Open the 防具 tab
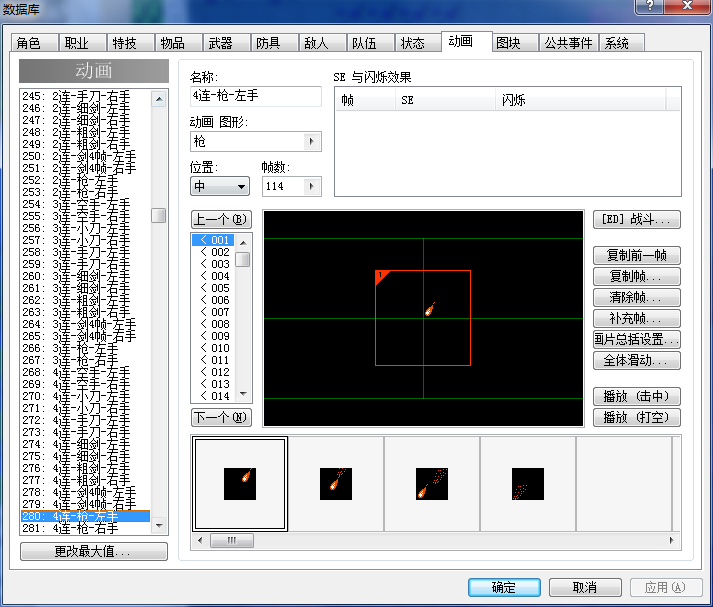 coord(275,43)
